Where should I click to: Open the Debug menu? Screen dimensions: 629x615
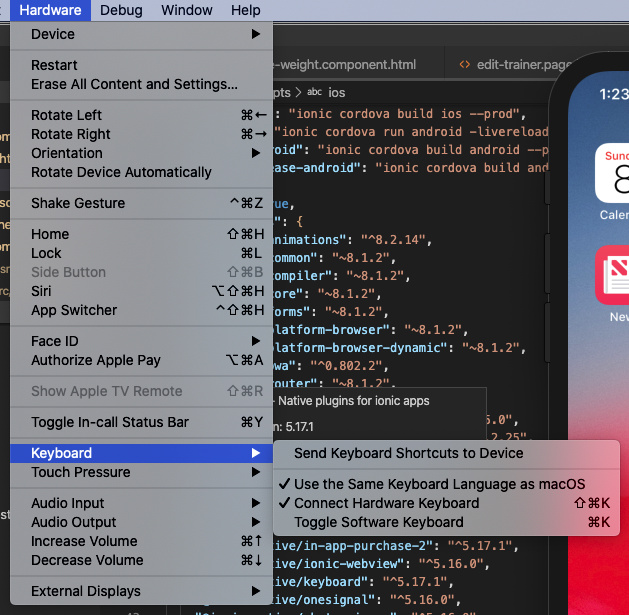coord(121,10)
